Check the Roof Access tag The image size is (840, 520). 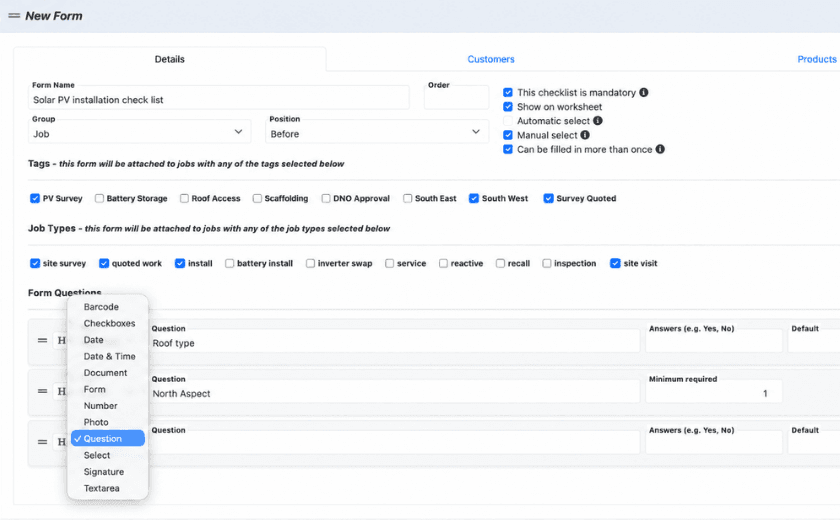click(x=184, y=198)
